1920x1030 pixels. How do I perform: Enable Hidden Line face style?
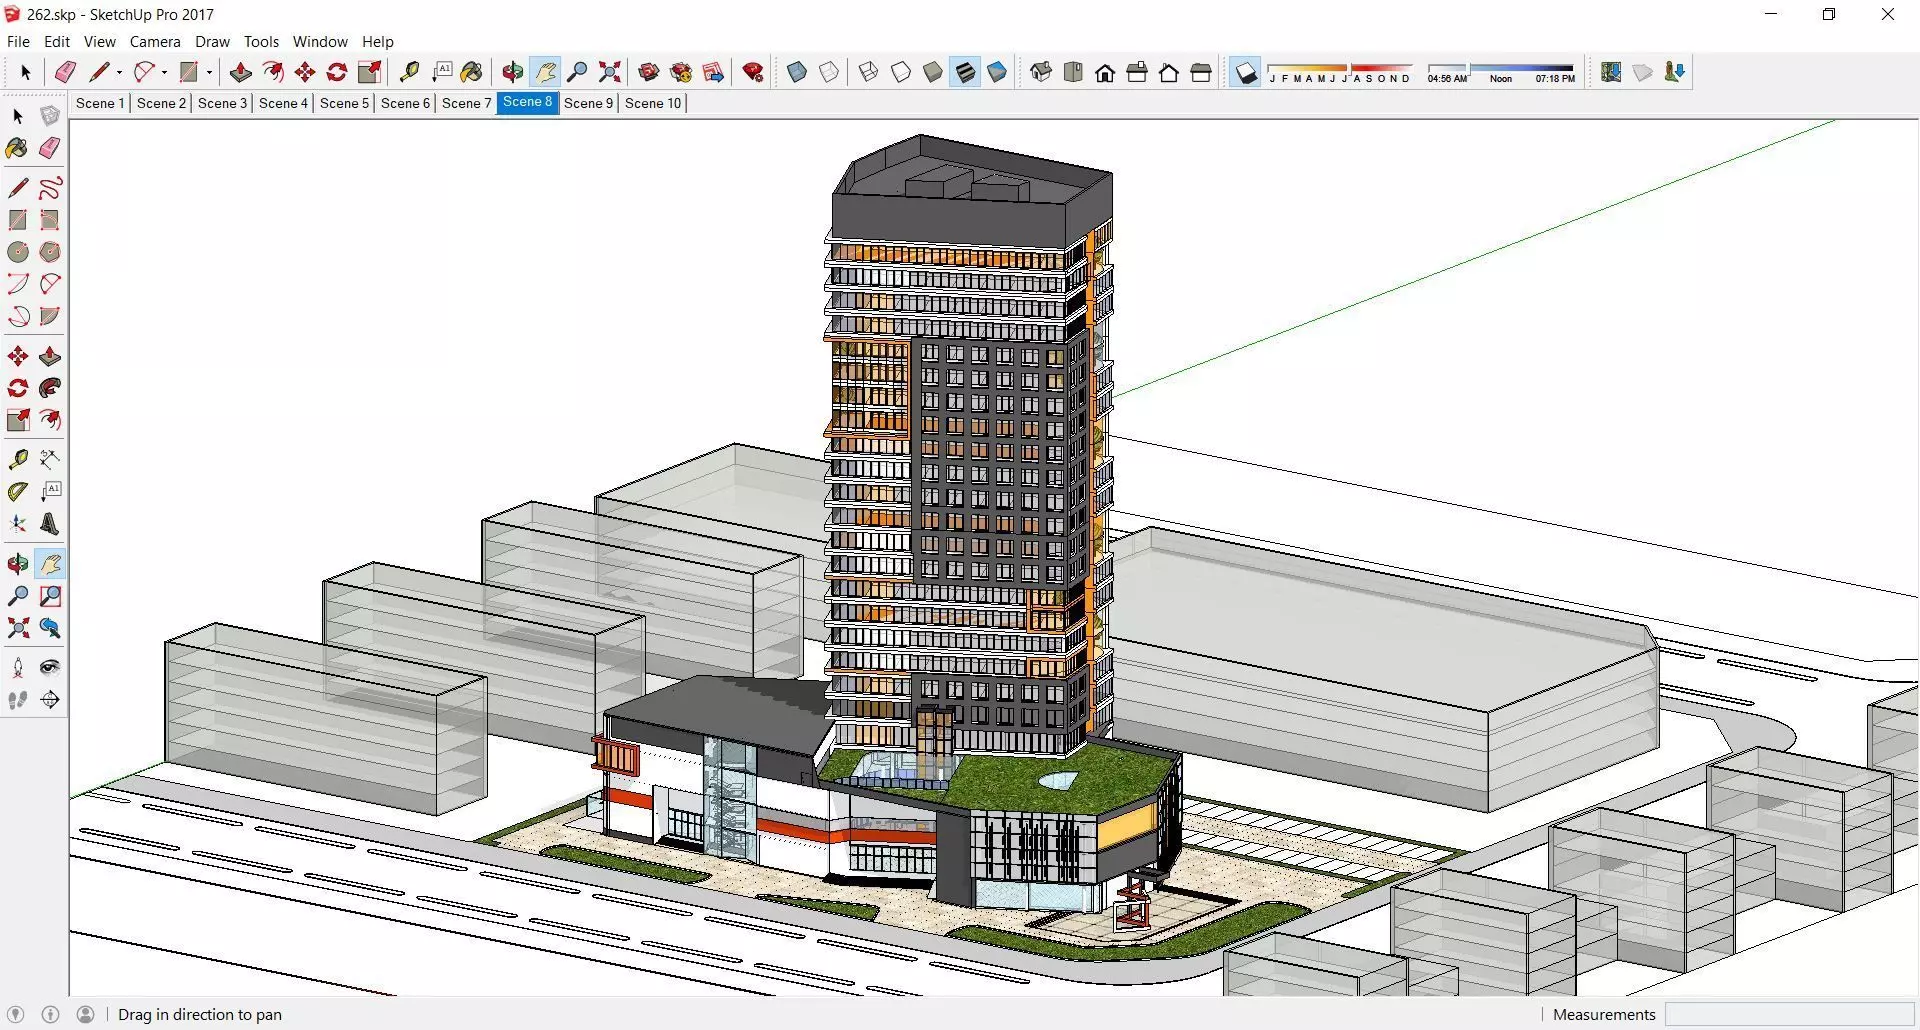(x=901, y=72)
